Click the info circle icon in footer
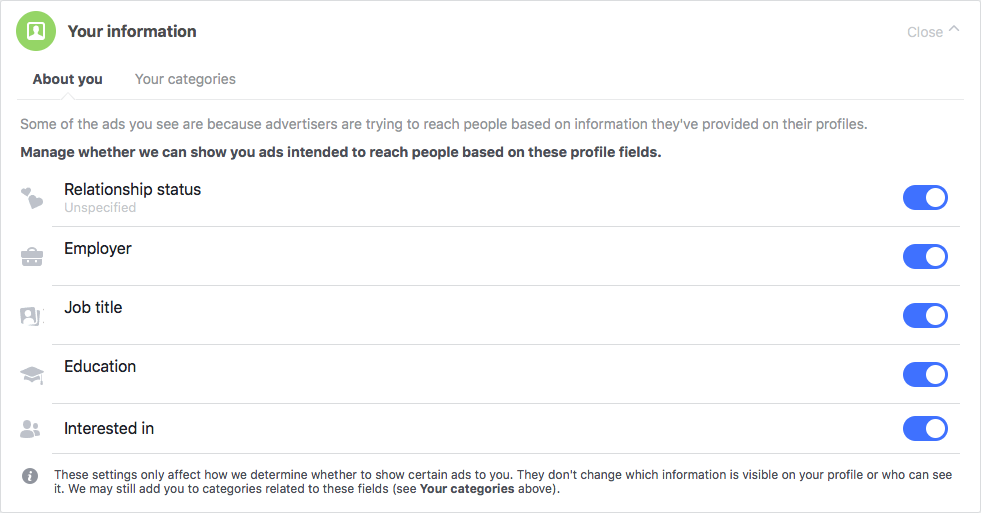The image size is (981, 513). click(x=31, y=475)
